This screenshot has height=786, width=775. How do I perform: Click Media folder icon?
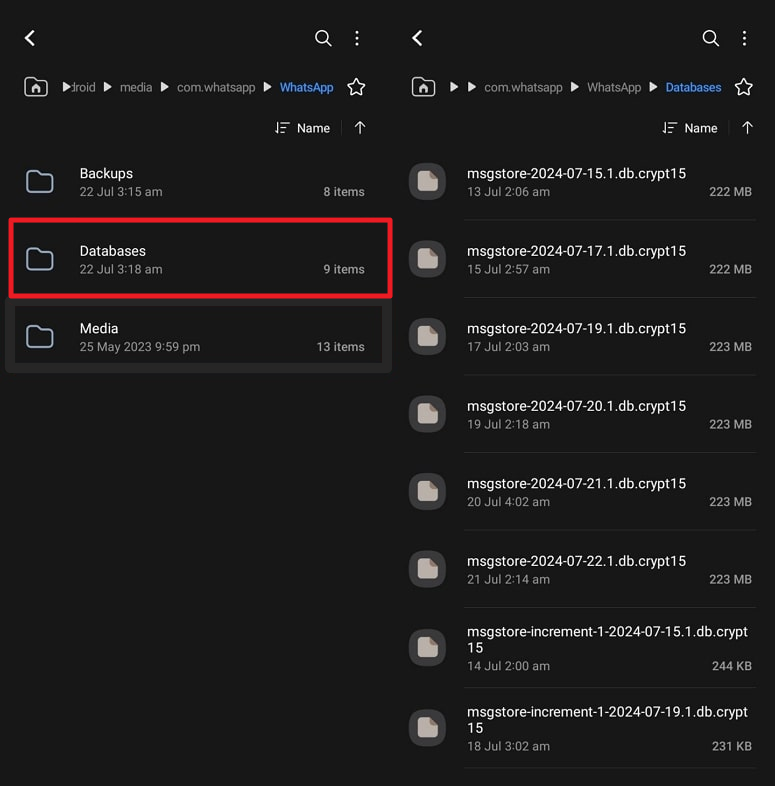(40, 336)
